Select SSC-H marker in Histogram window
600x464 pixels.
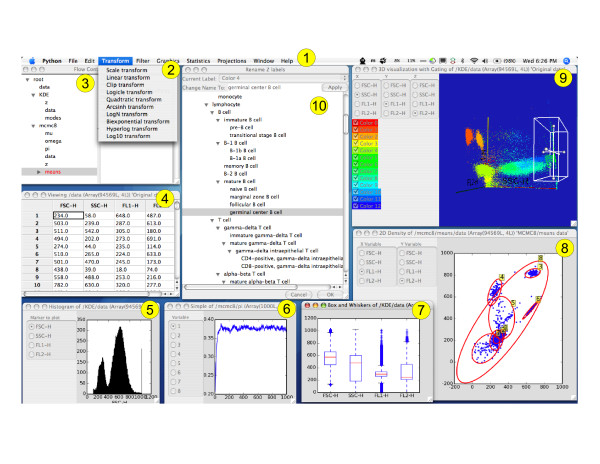tap(31, 336)
